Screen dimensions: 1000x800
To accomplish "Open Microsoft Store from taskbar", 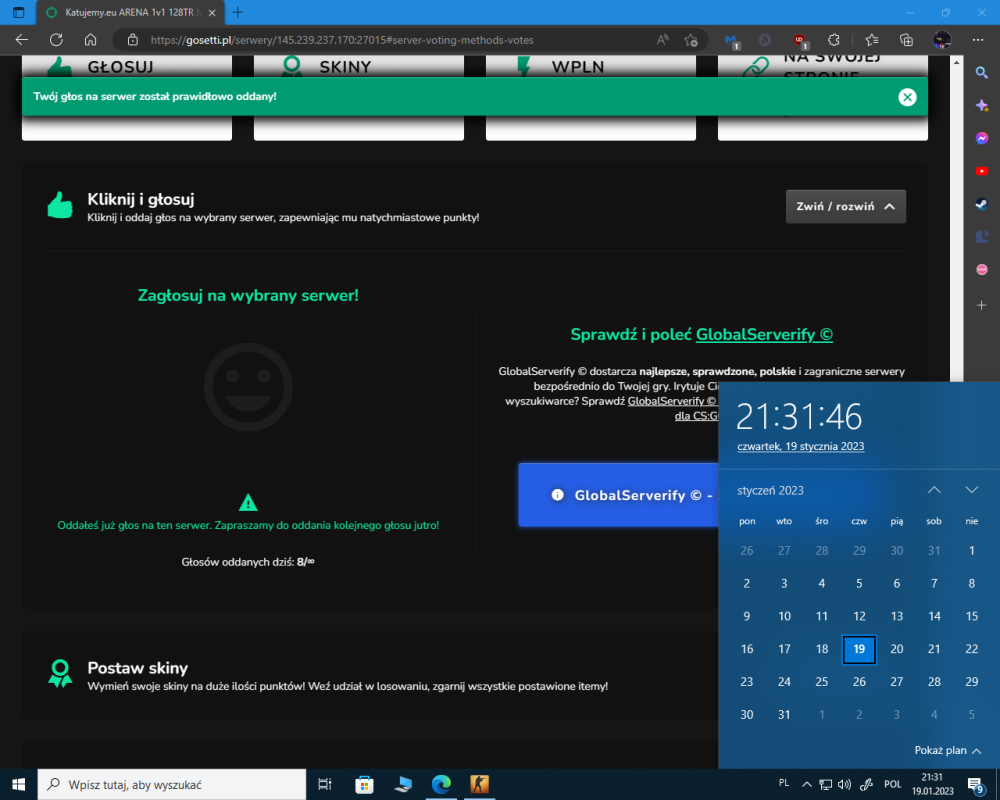I will 364,784.
